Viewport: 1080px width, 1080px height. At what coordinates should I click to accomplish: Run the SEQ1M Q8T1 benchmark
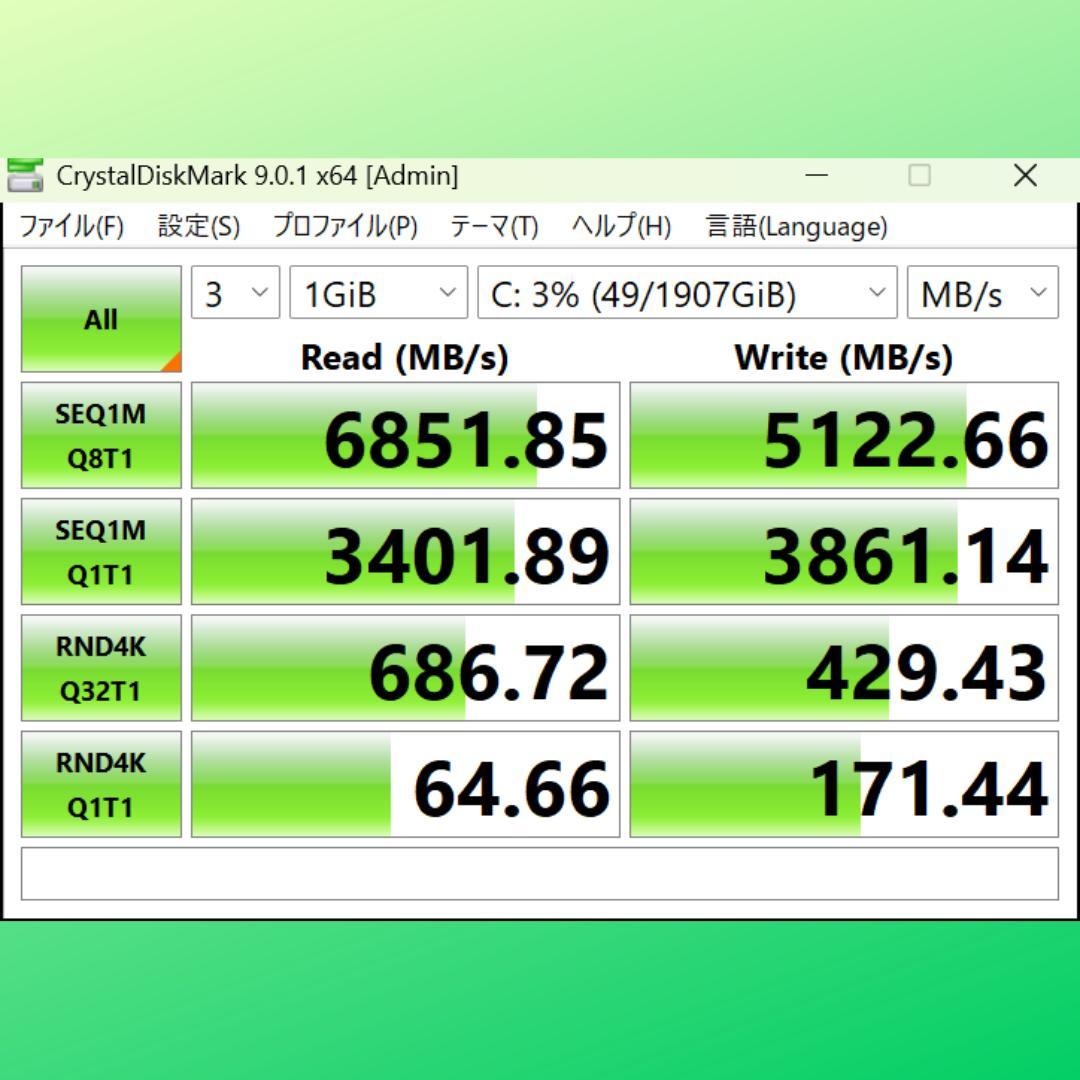click(x=100, y=434)
